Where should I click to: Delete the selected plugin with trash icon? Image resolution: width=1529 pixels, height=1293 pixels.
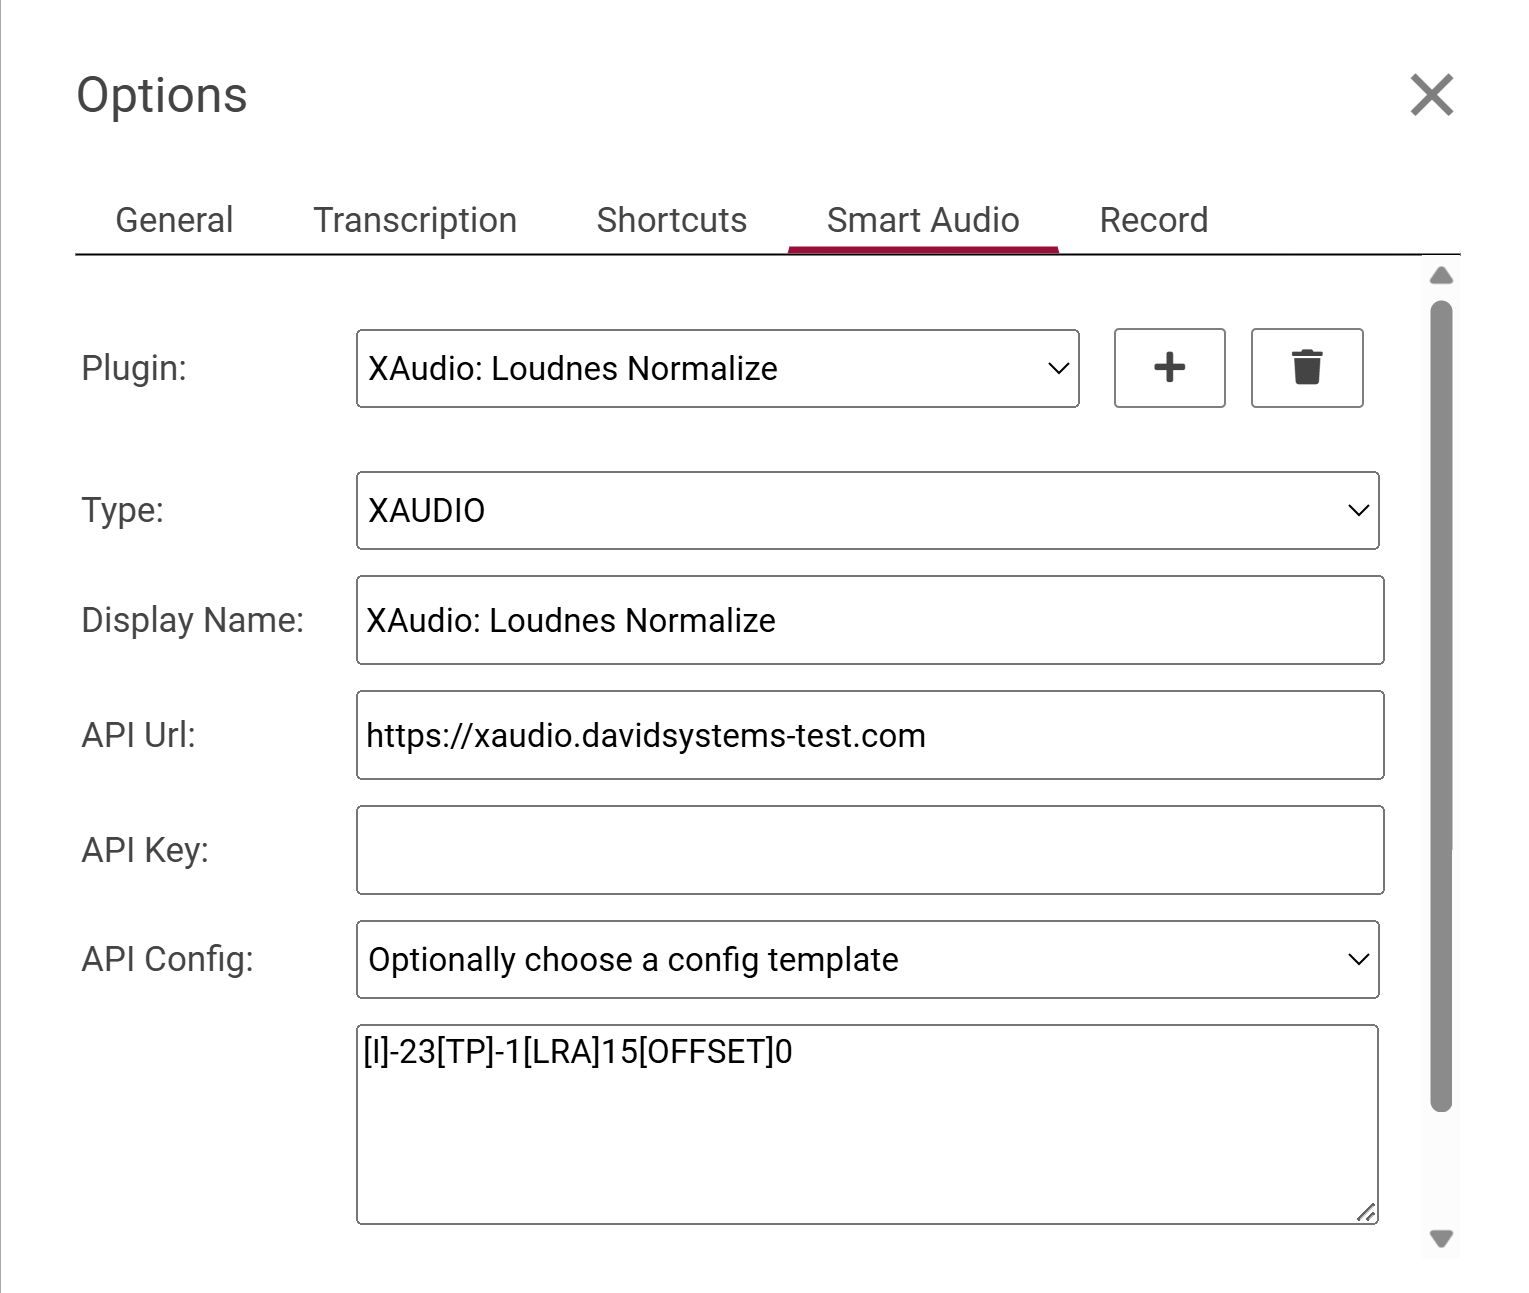[x=1306, y=368]
